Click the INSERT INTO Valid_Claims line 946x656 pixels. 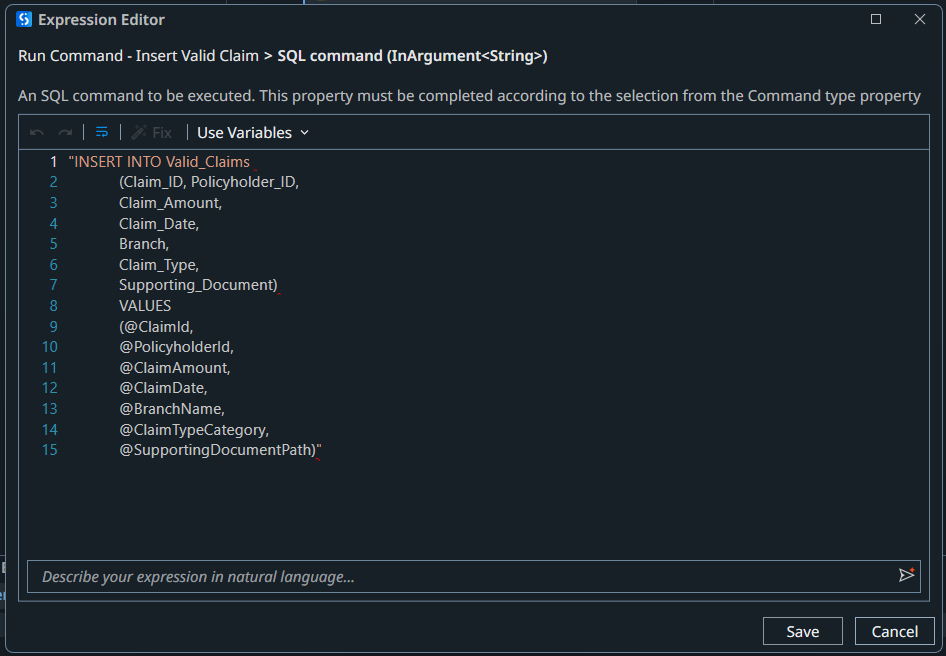pos(160,161)
